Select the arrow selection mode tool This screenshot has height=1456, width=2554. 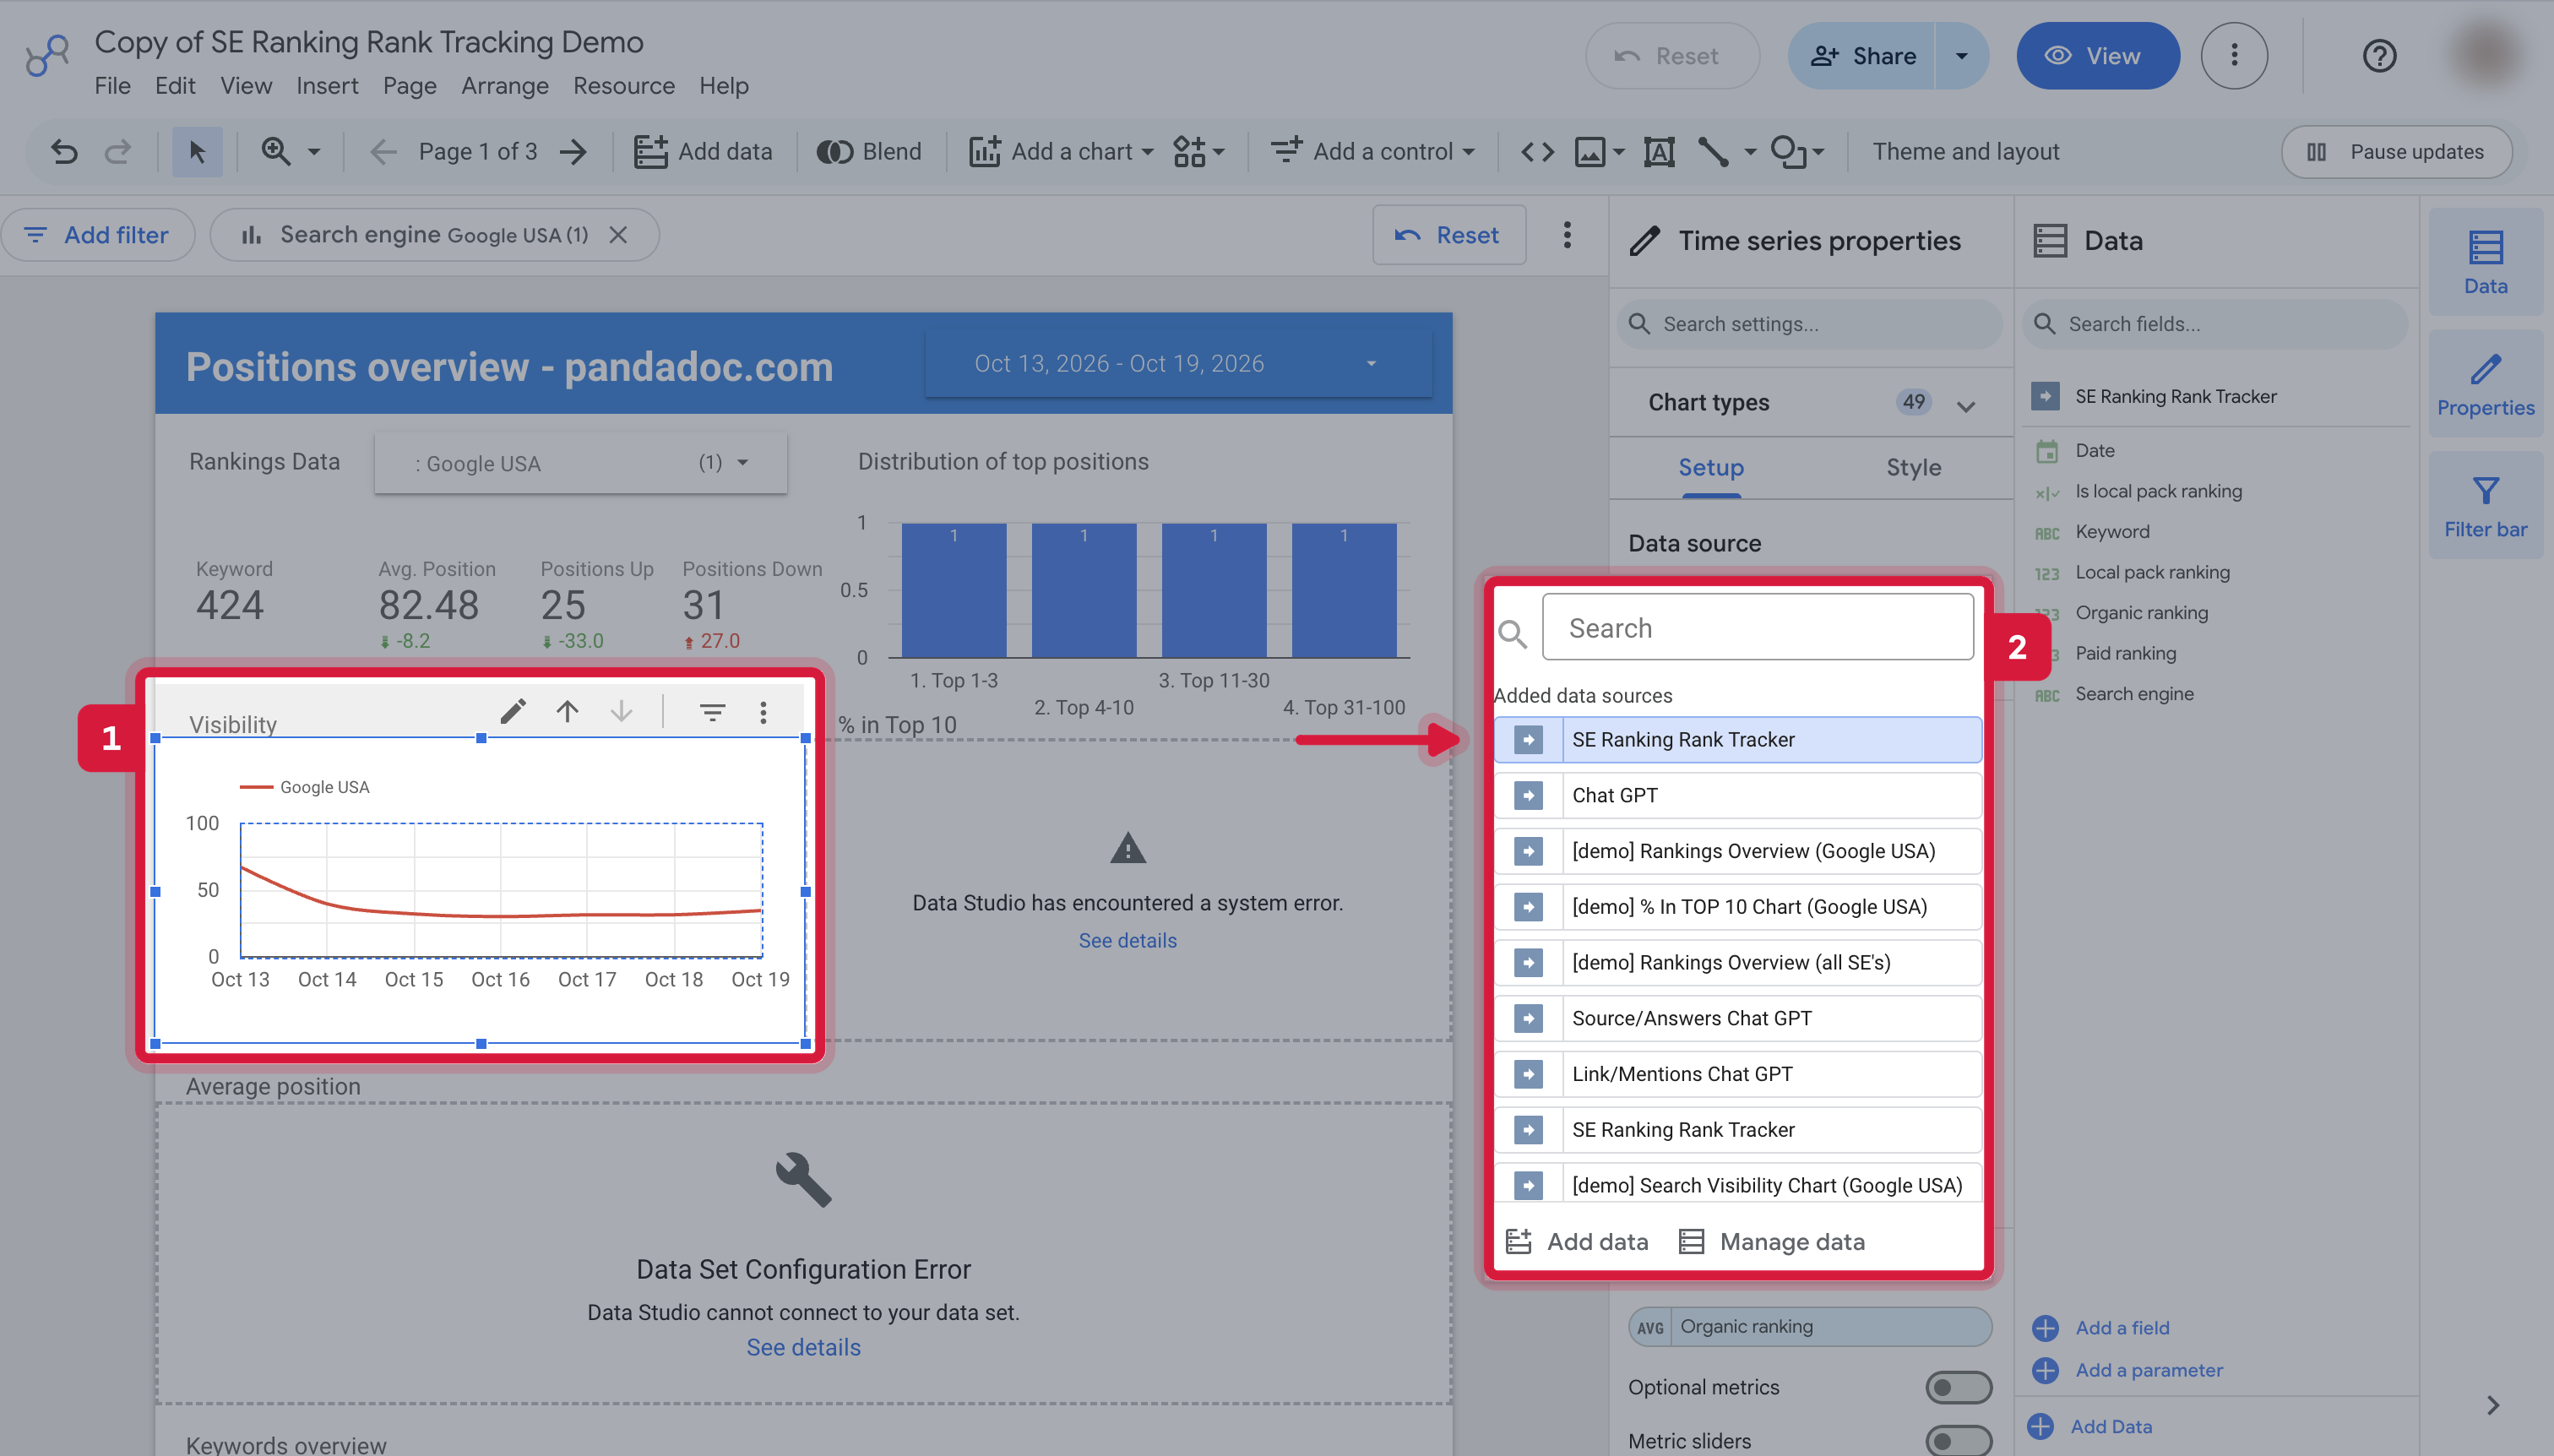(197, 151)
